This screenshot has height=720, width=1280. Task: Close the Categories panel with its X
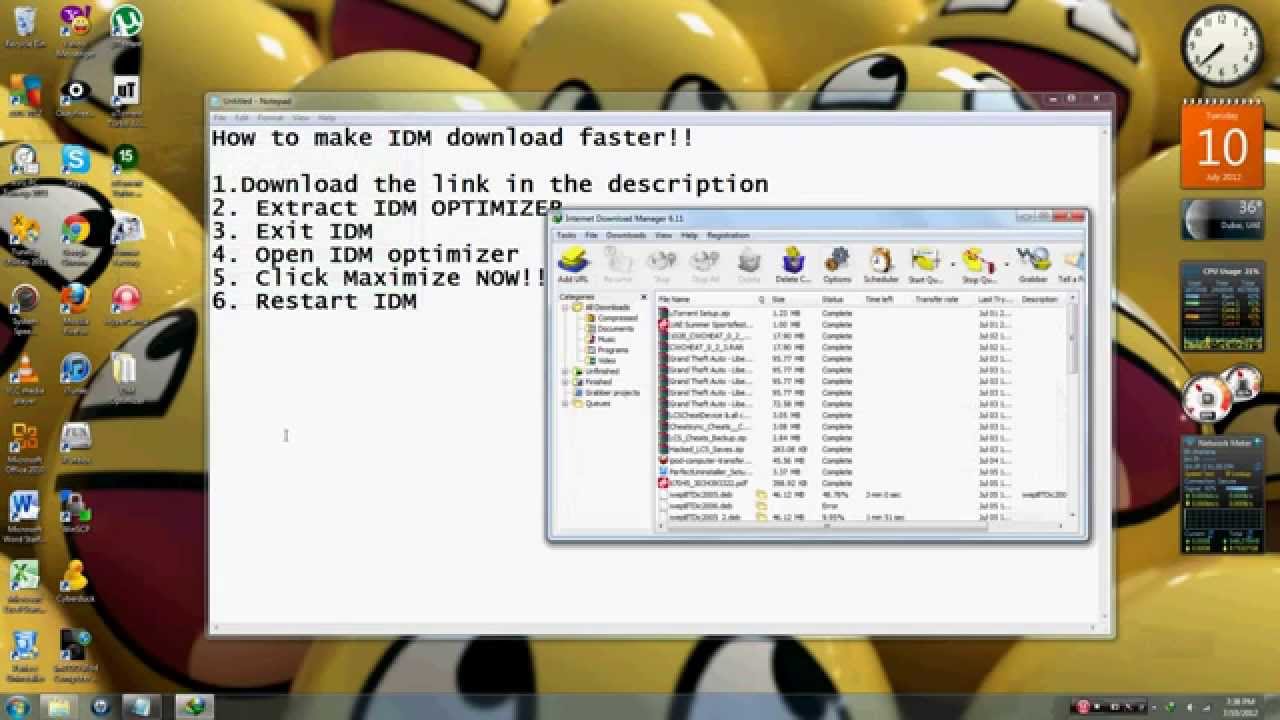644,297
